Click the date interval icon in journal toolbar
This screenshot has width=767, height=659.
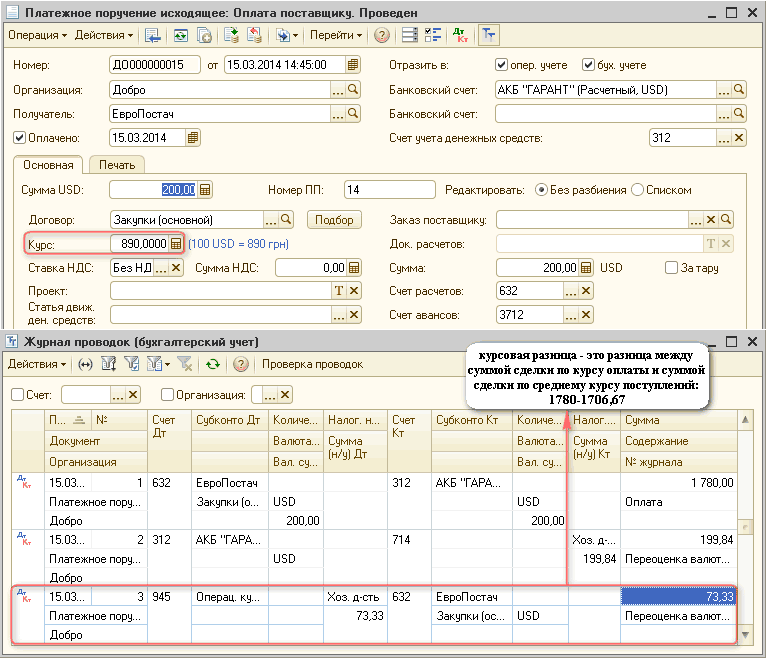point(85,364)
